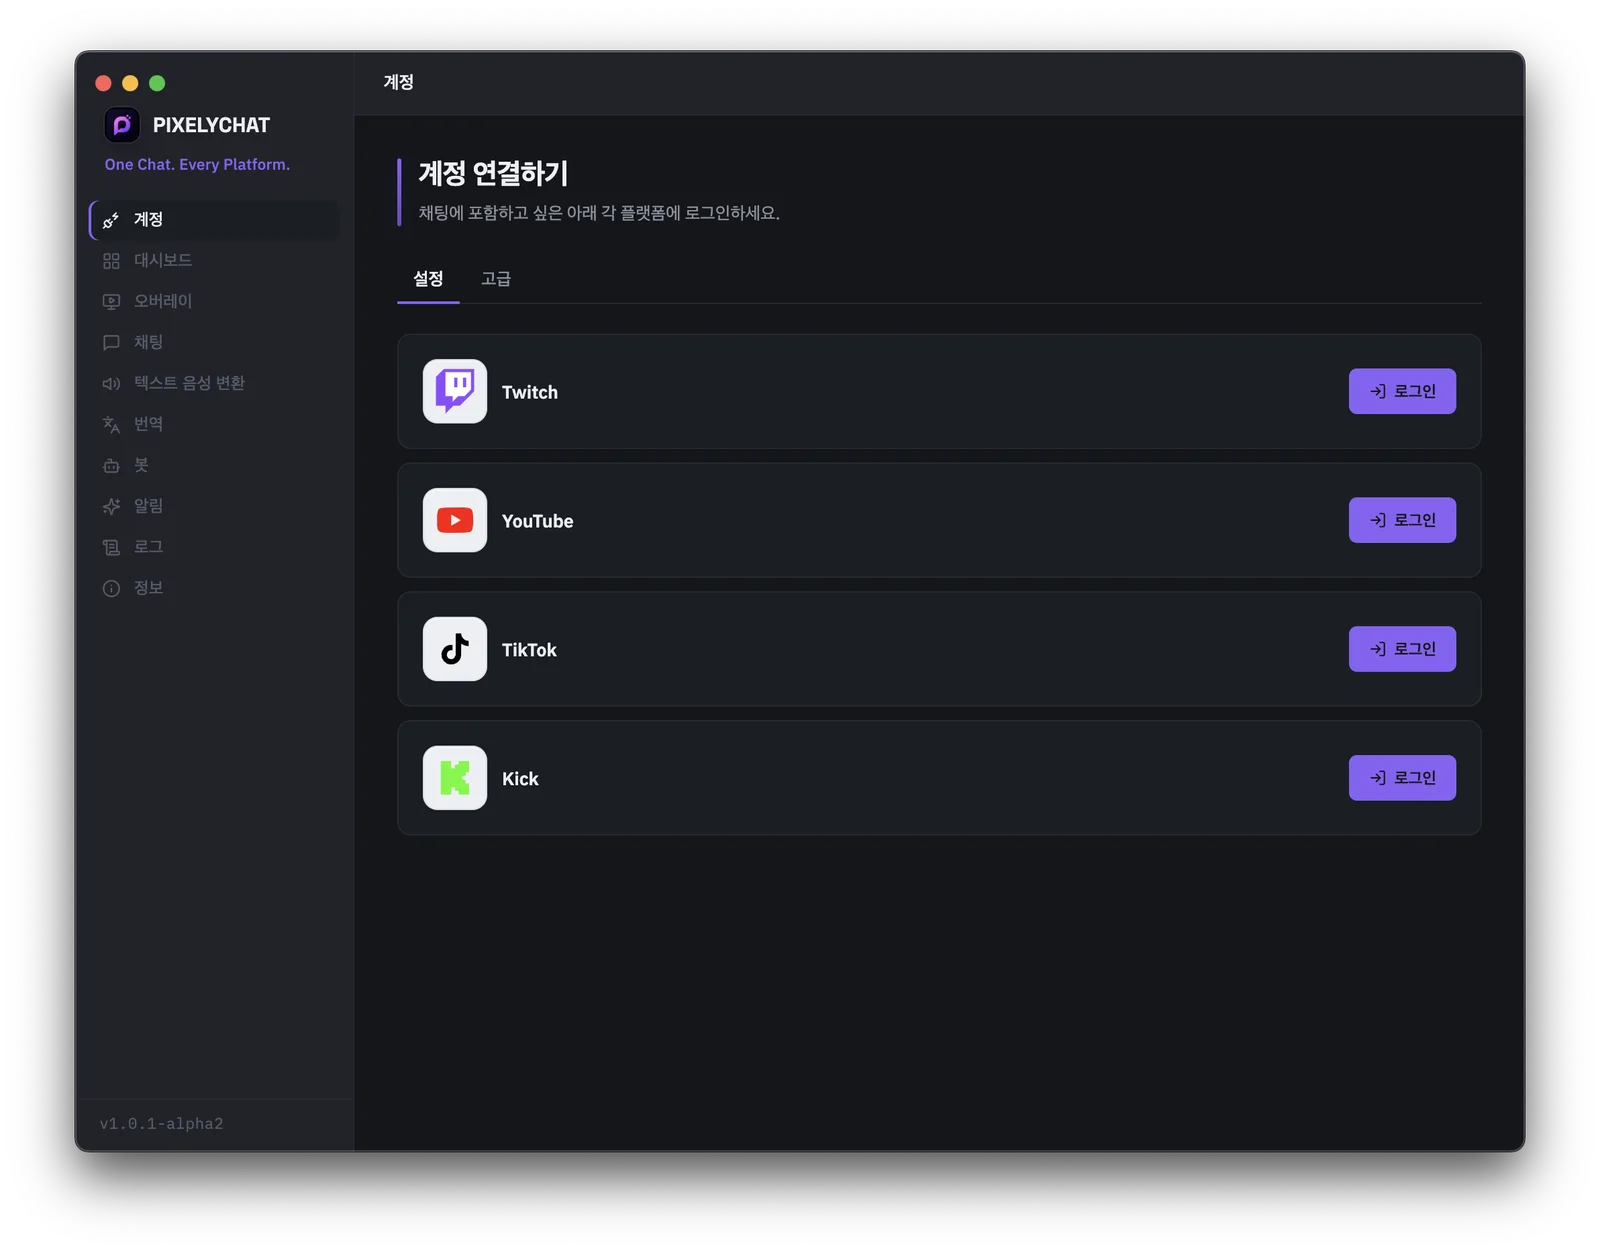Click the YouTube name label
Screen dimensions: 1600x1251
(x=538, y=522)
